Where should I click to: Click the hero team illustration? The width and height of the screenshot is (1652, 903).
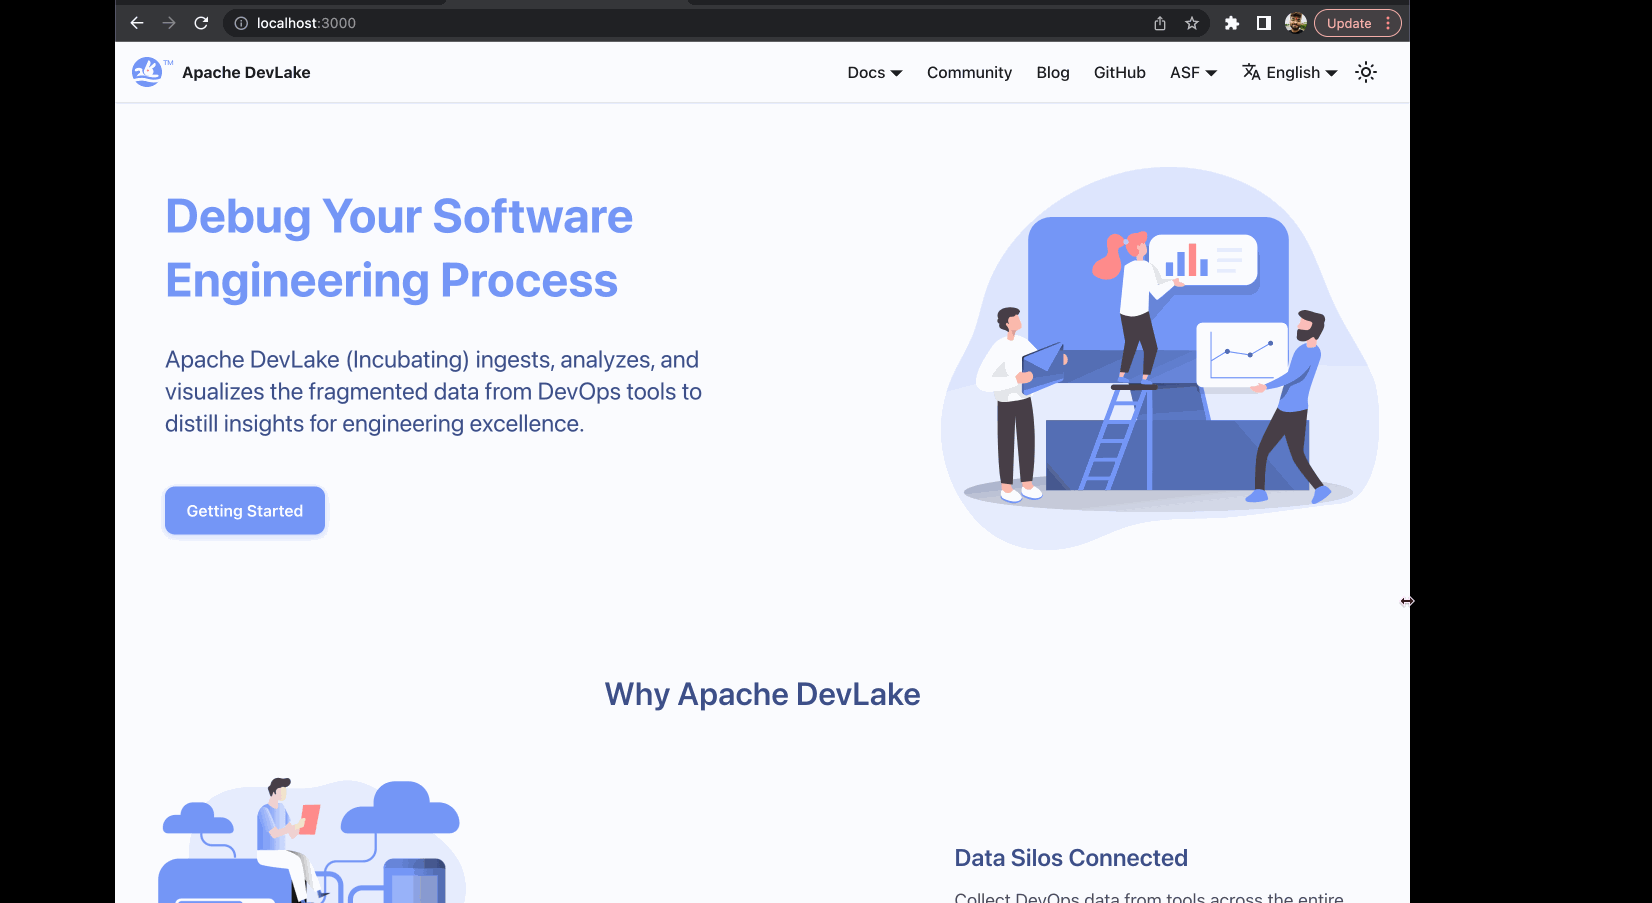coord(1160,358)
